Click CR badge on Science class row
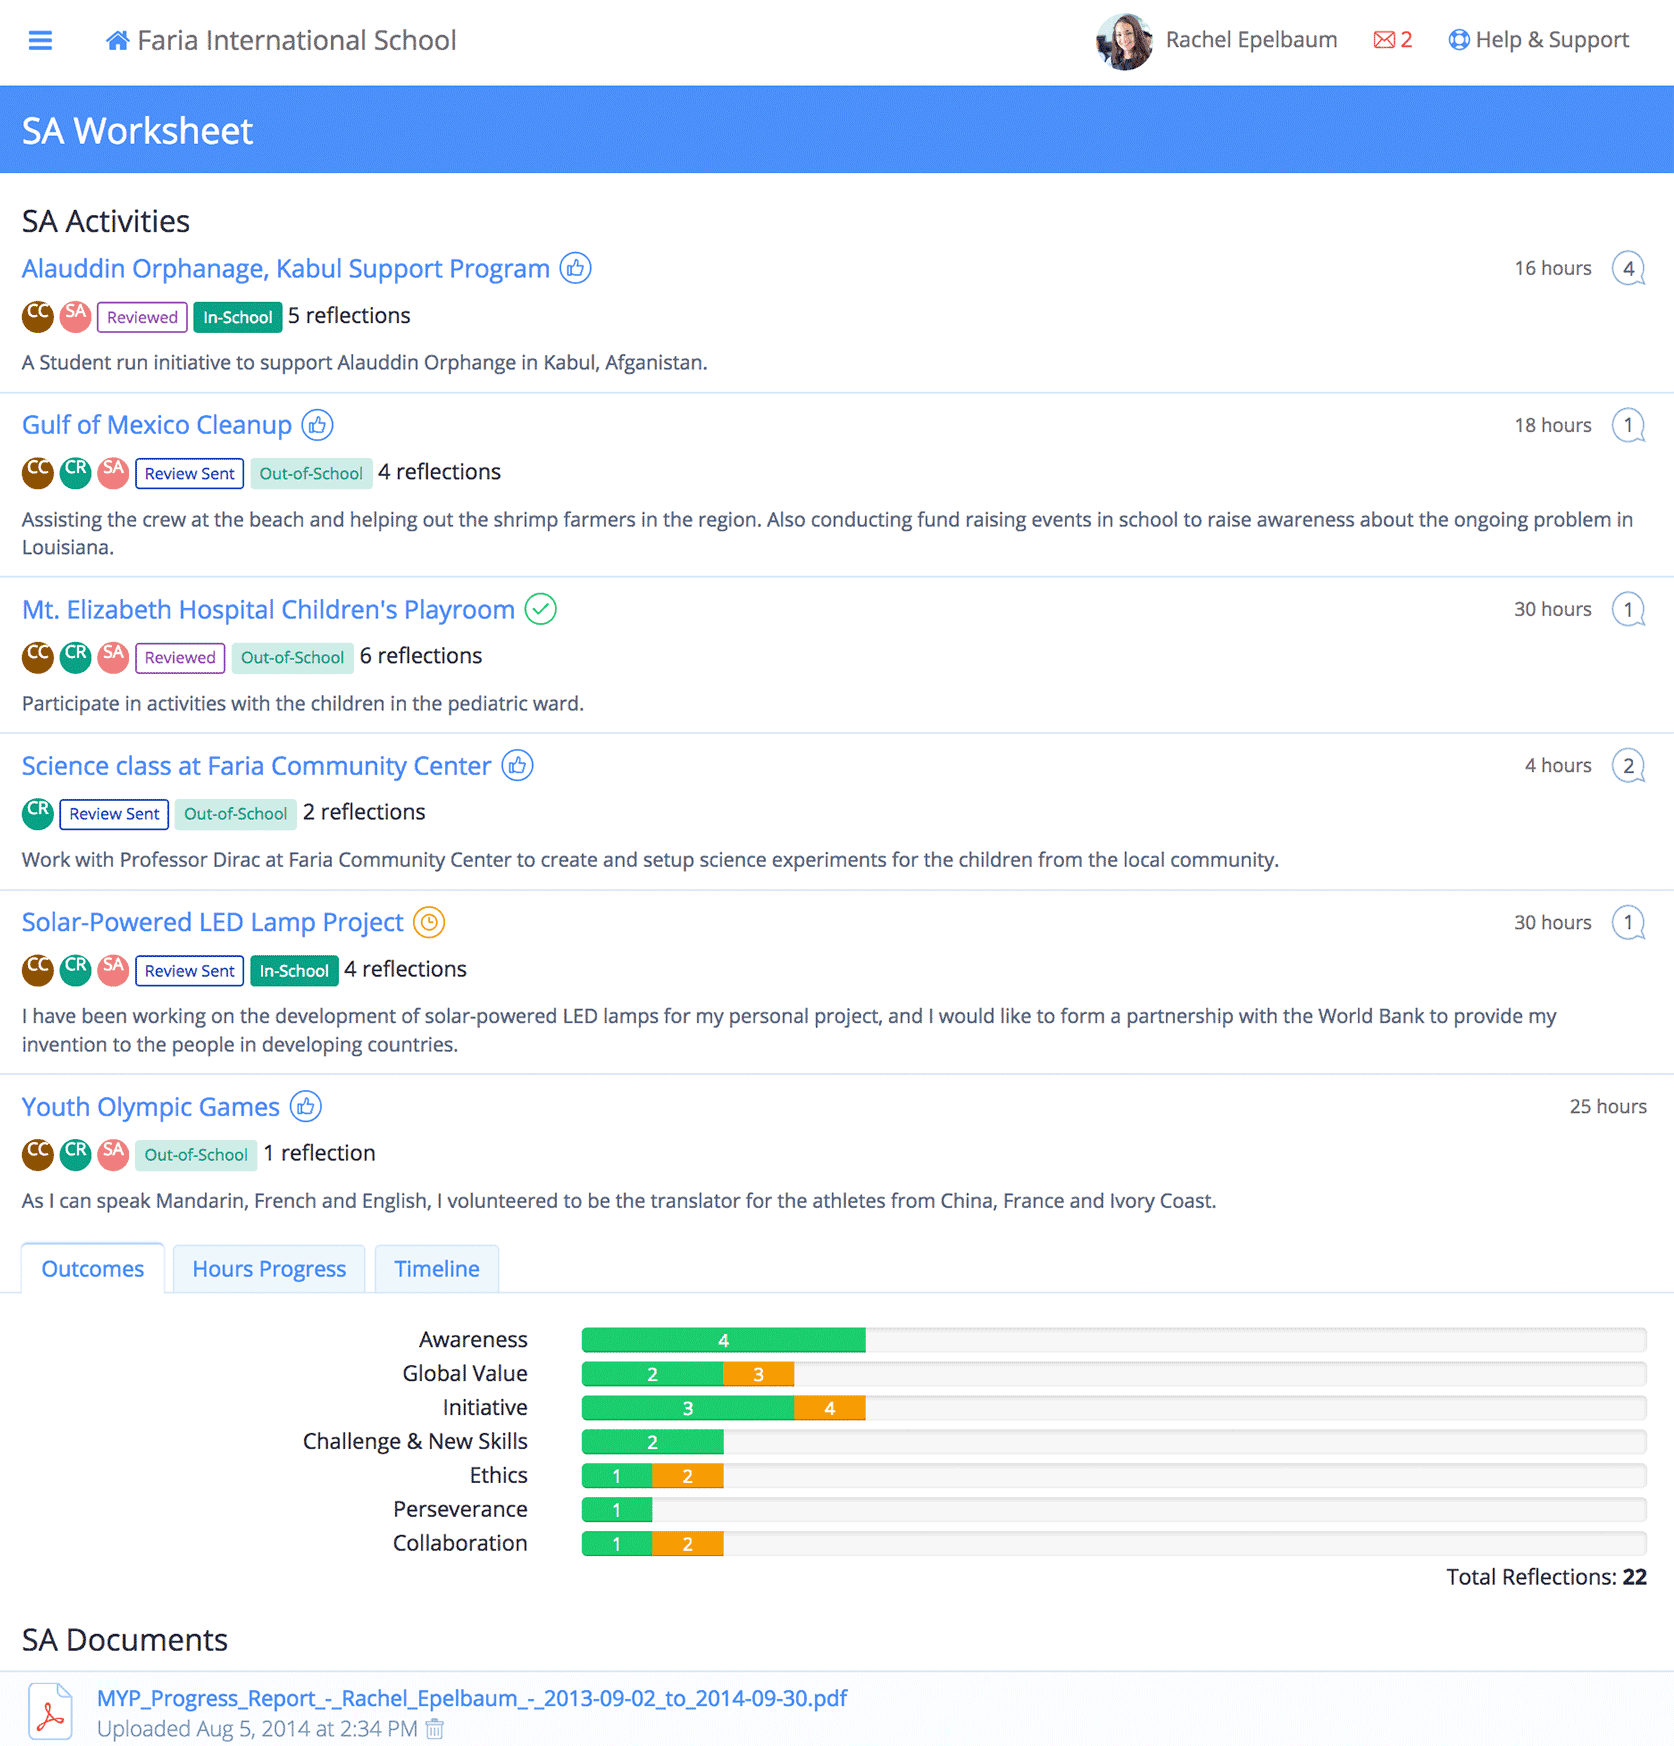The width and height of the screenshot is (1674, 1746). [38, 813]
